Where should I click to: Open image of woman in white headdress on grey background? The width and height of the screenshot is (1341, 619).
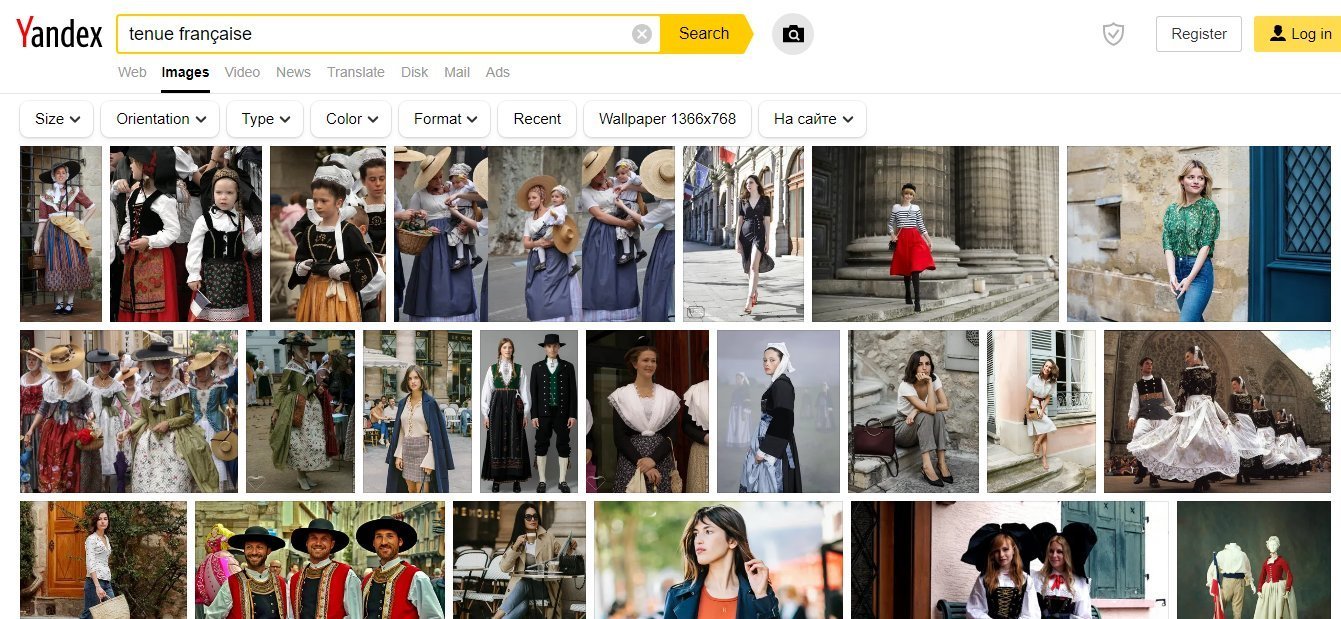[778, 412]
